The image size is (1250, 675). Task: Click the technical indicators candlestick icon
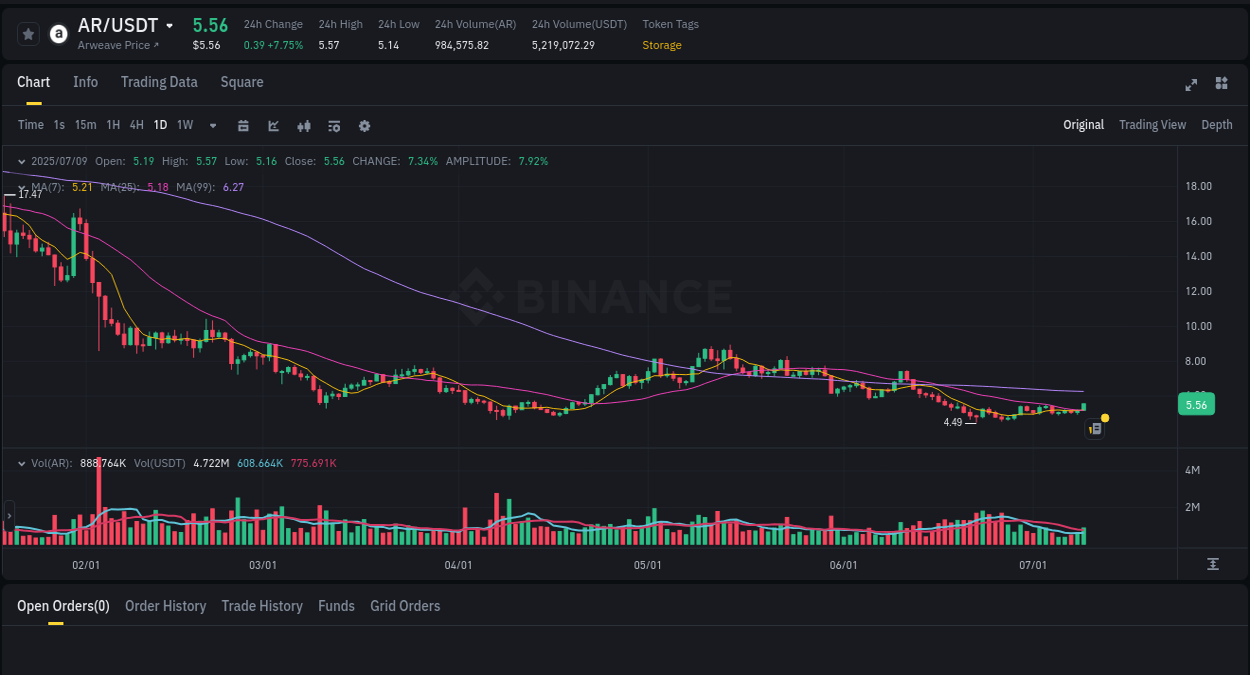(x=304, y=126)
